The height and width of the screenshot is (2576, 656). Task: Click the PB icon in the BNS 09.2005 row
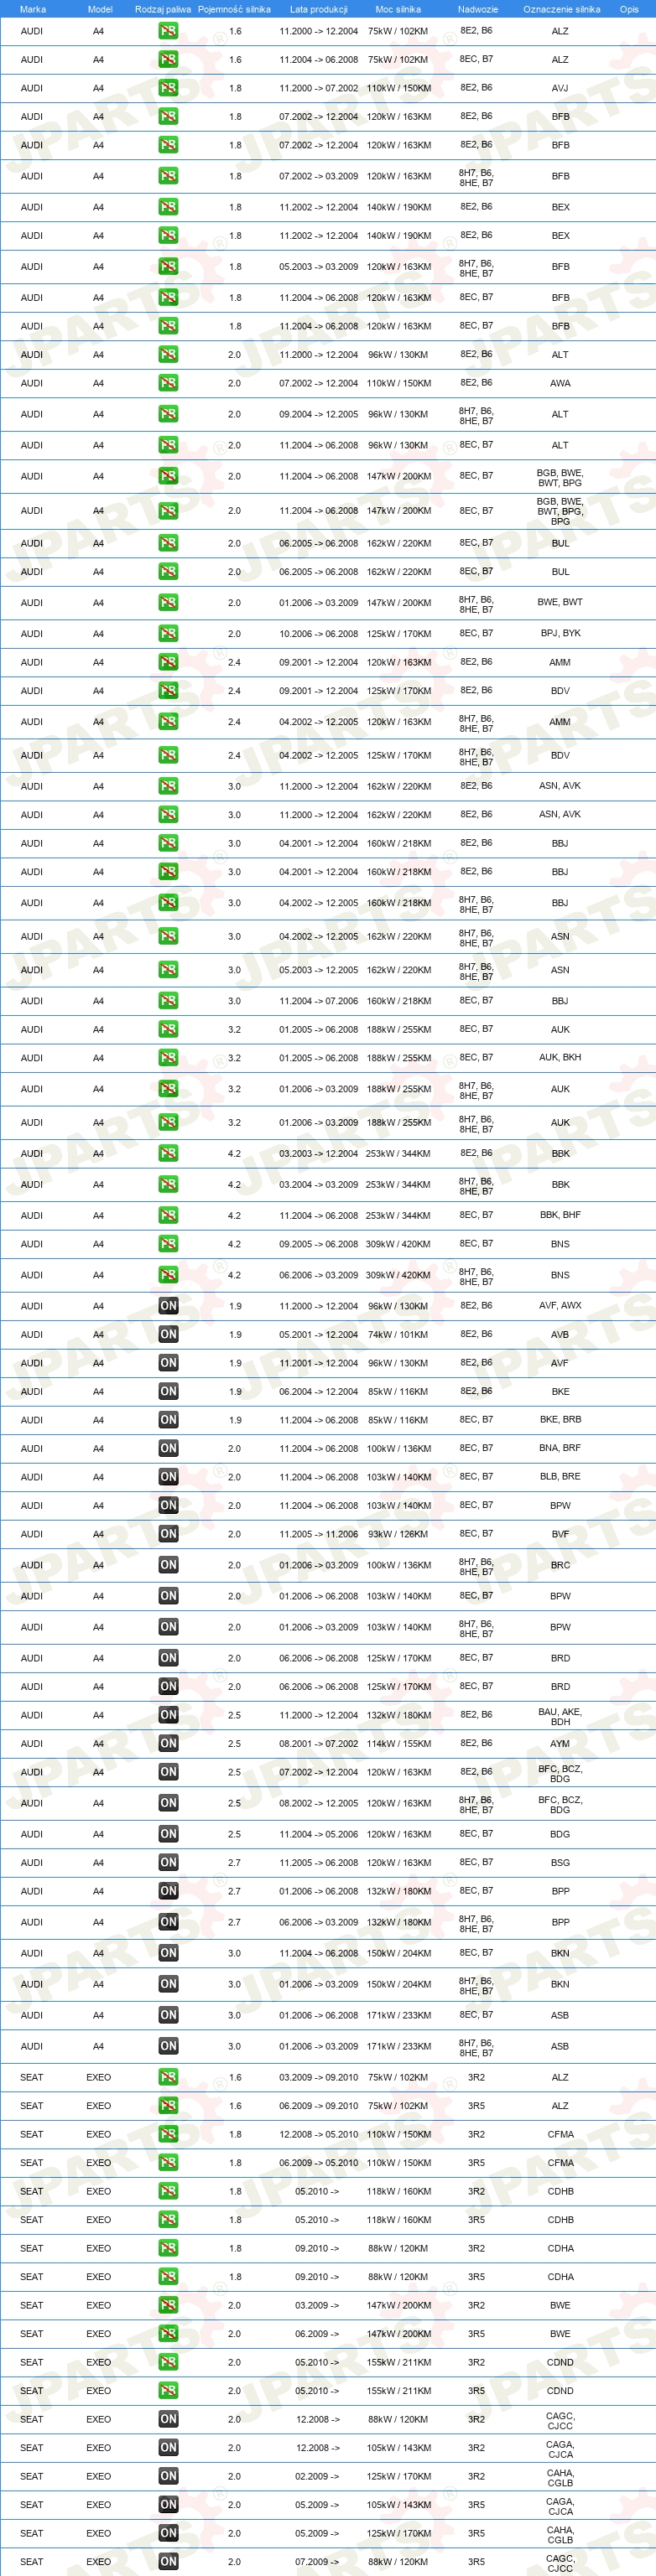(168, 1244)
